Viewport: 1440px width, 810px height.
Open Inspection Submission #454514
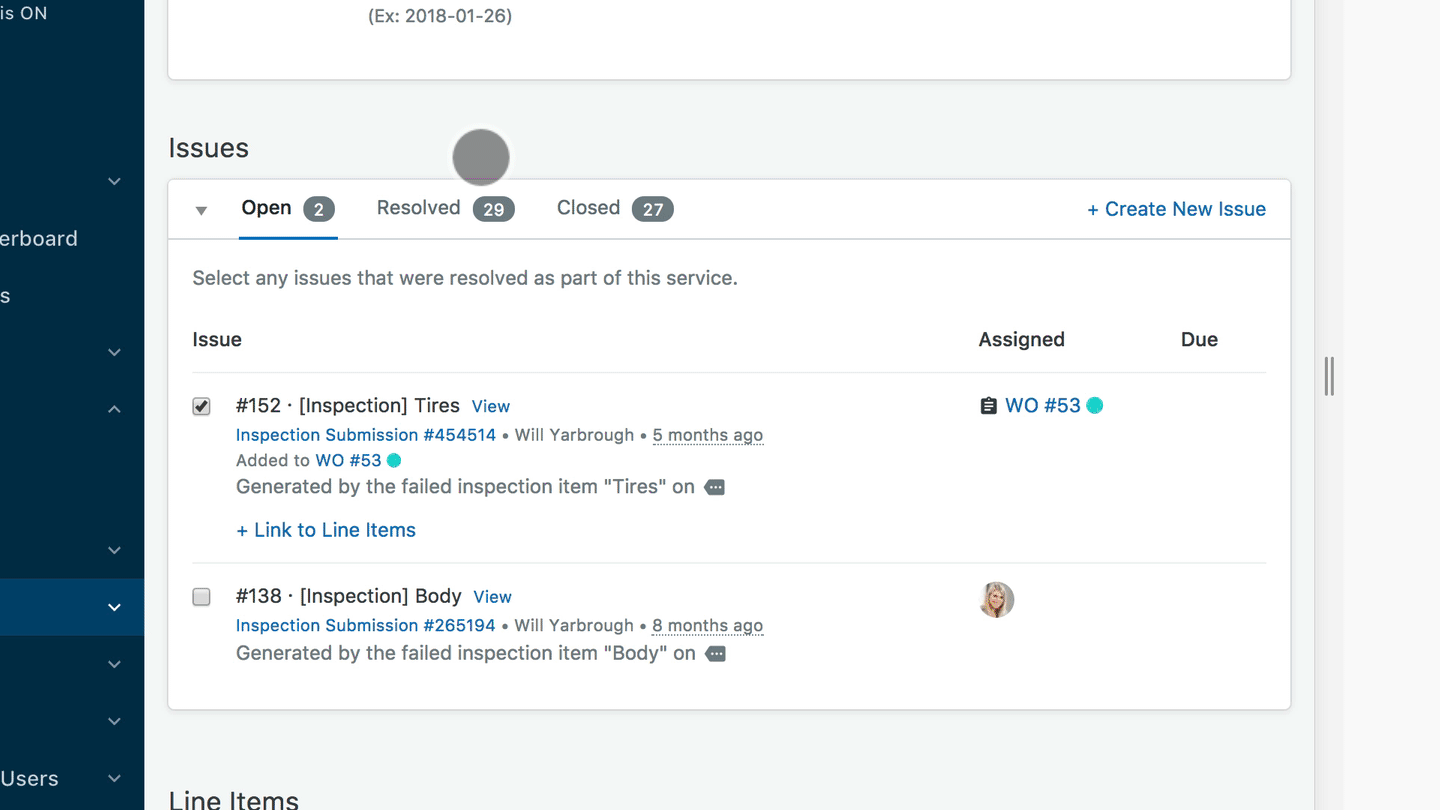point(366,435)
